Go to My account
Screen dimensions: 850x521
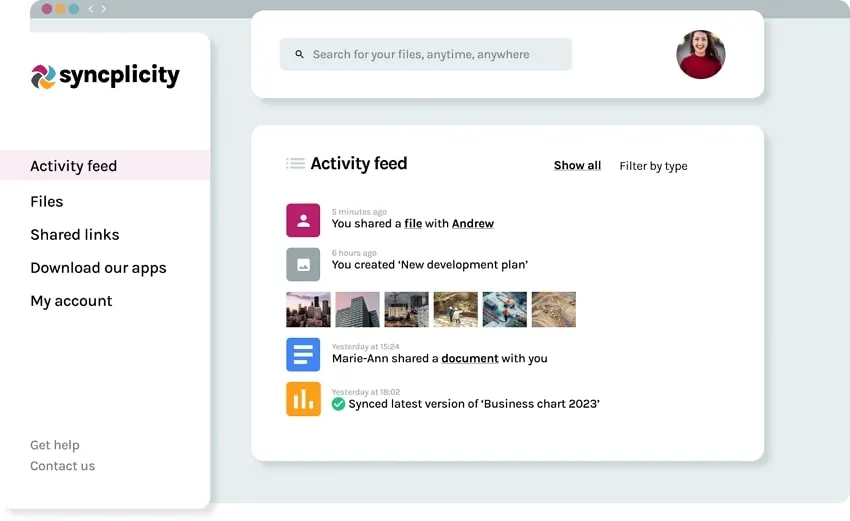click(71, 301)
